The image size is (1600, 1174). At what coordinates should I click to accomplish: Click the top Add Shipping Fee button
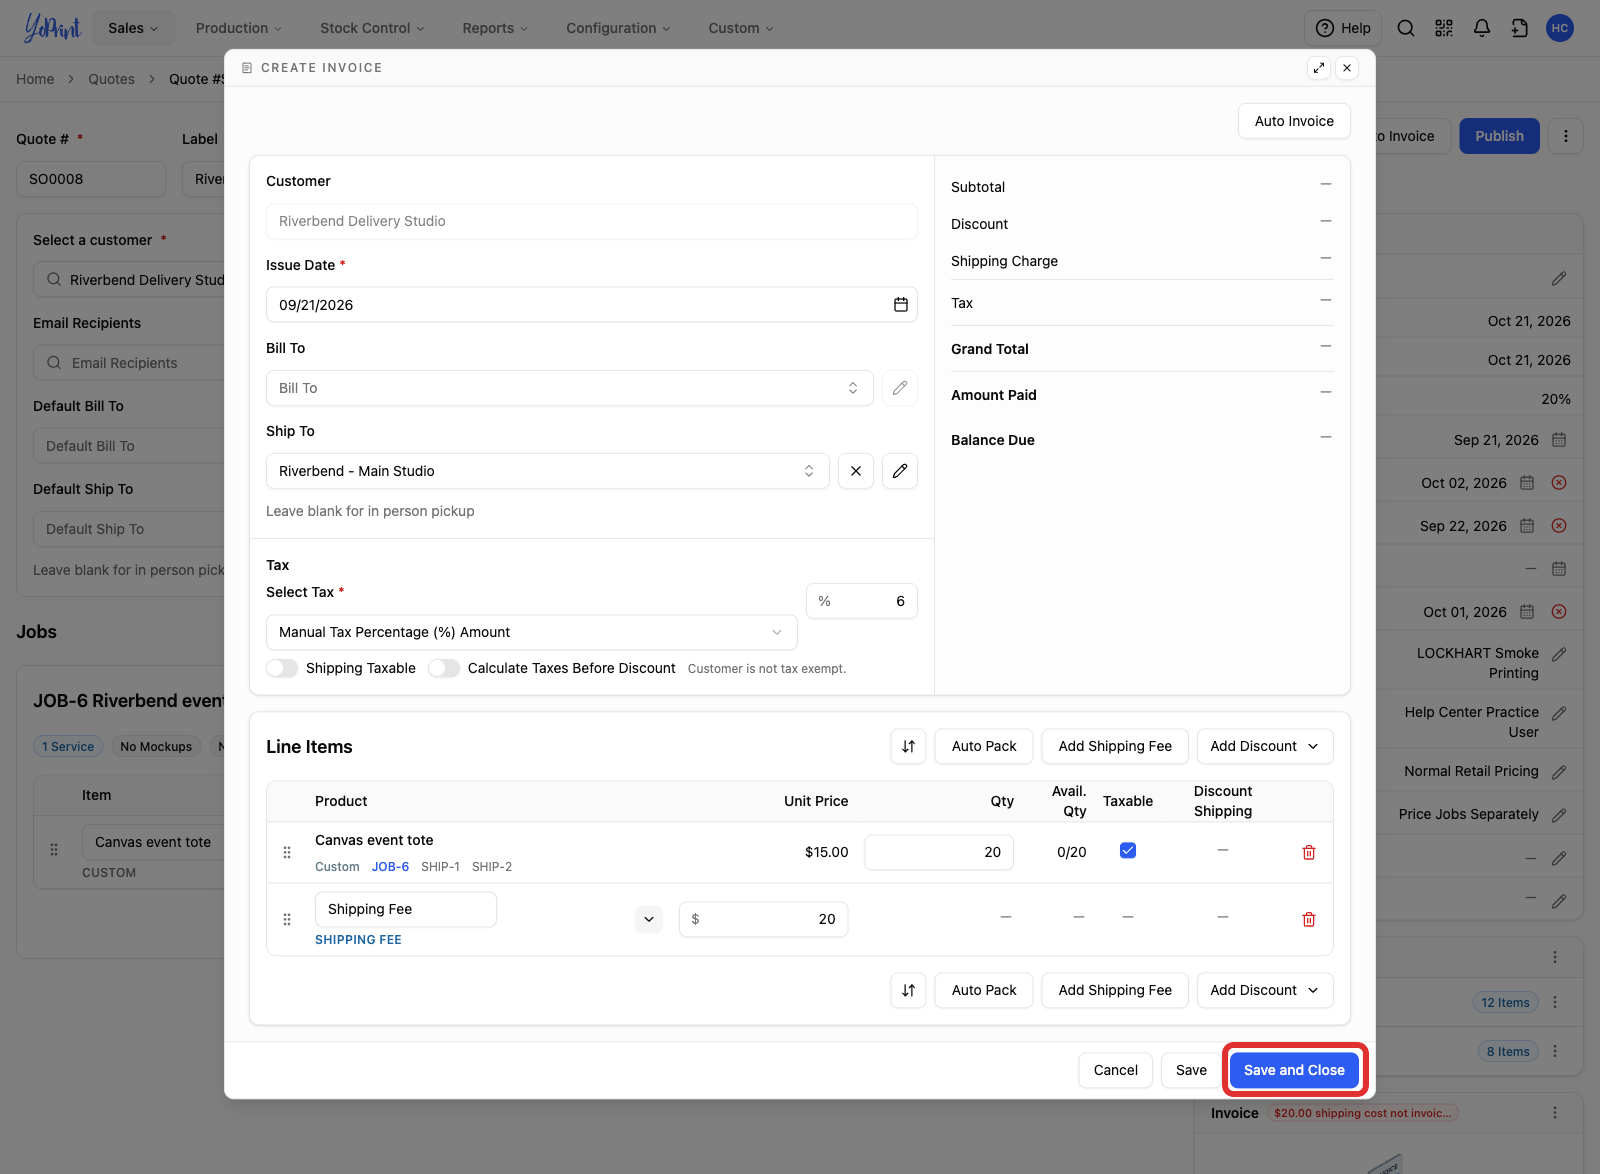[1115, 746]
